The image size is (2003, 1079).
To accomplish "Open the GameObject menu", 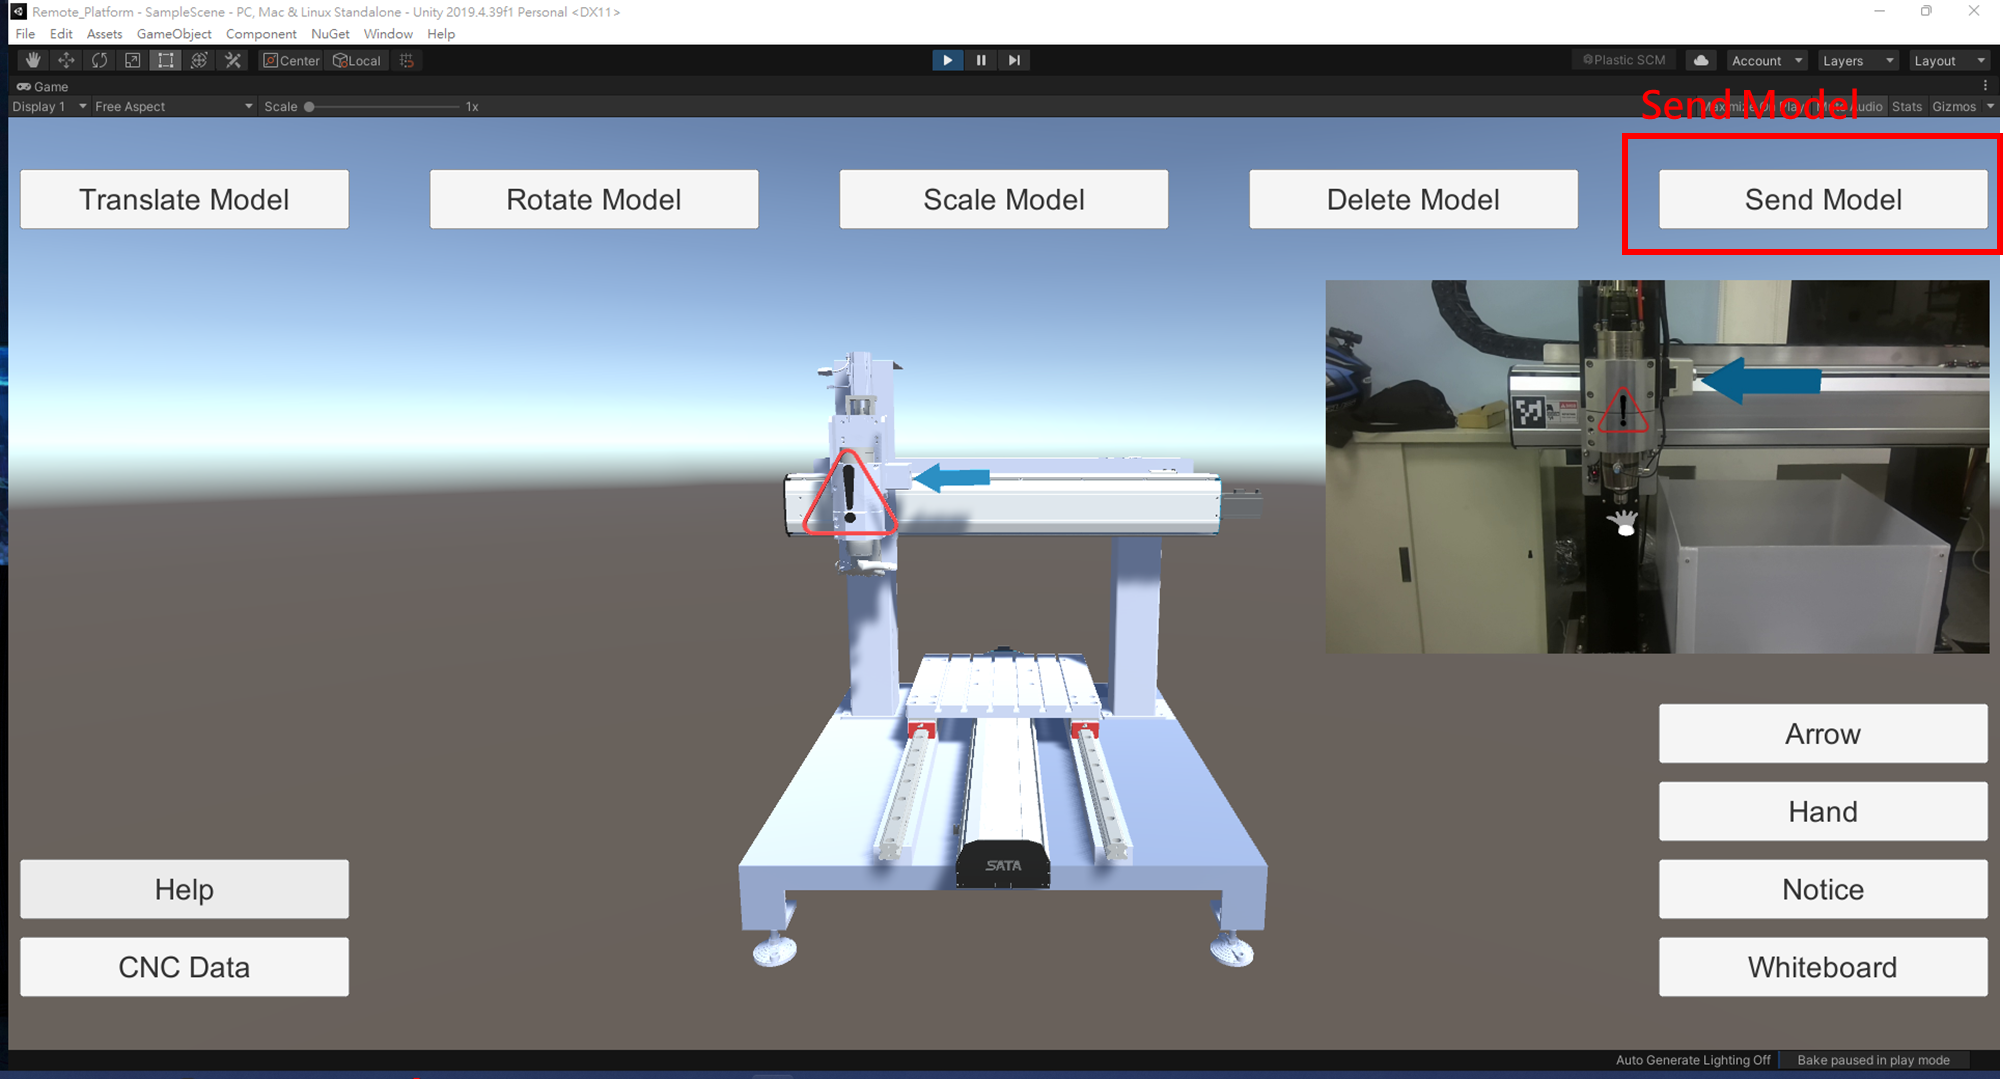I will coord(174,33).
